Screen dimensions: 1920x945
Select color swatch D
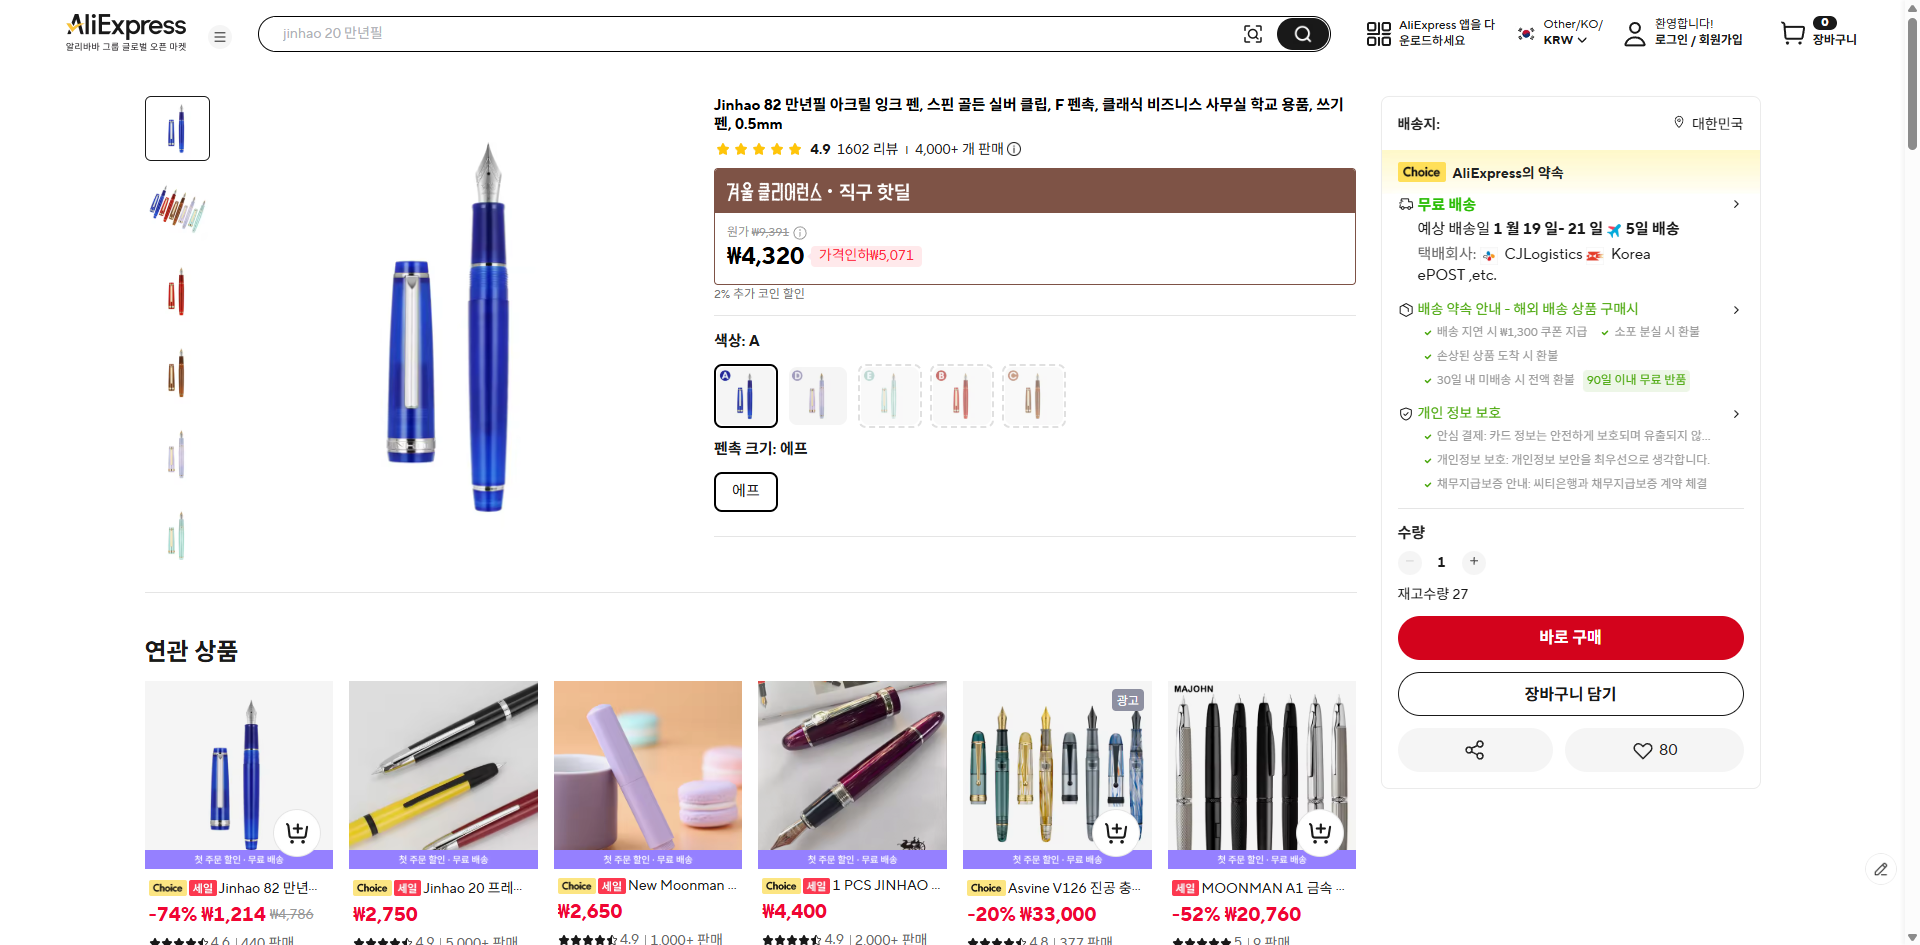click(817, 395)
